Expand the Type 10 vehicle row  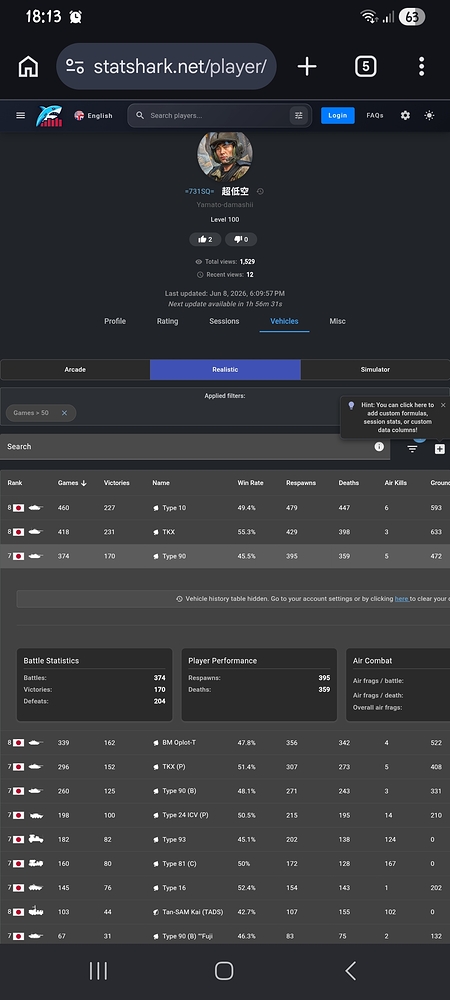[225, 508]
